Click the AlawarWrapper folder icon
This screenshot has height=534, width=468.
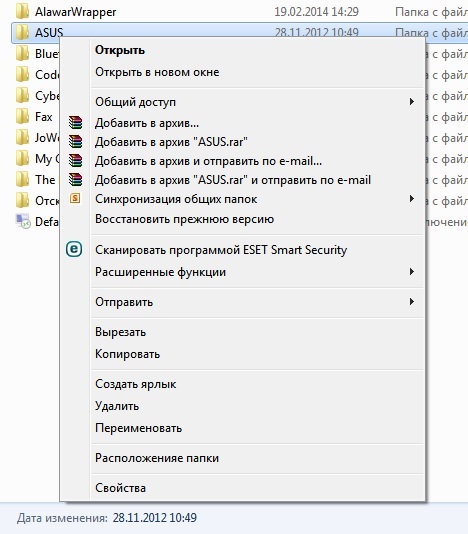coord(22,12)
